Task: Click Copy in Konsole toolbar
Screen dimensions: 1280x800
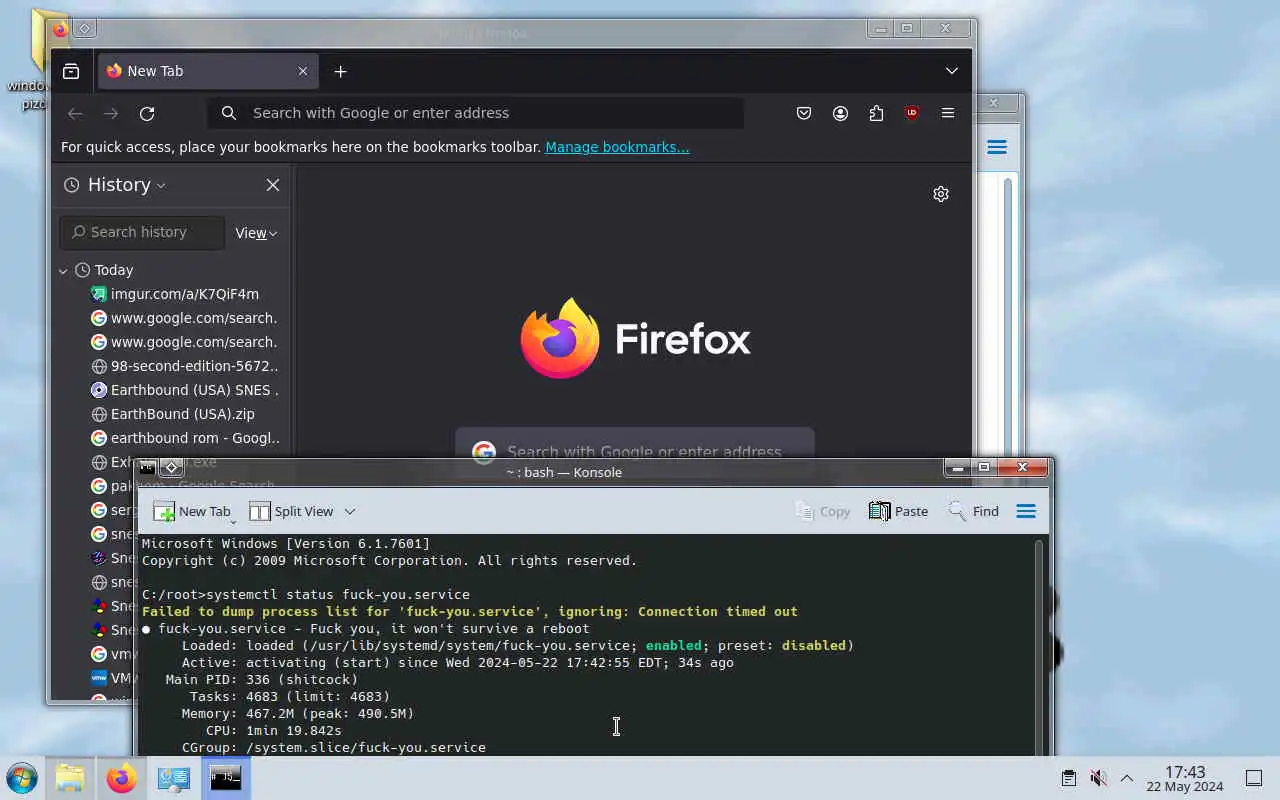Action: click(822, 511)
